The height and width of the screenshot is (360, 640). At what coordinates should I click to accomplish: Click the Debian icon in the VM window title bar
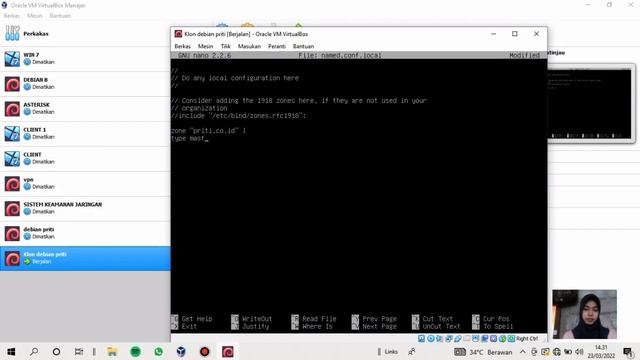tap(178, 34)
